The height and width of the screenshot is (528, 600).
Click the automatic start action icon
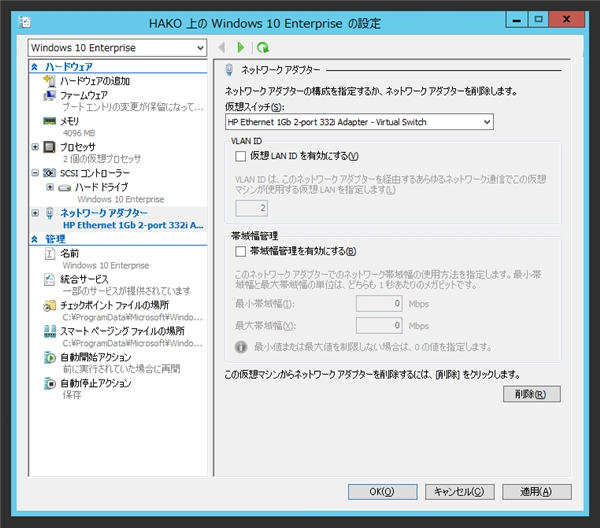coord(50,357)
